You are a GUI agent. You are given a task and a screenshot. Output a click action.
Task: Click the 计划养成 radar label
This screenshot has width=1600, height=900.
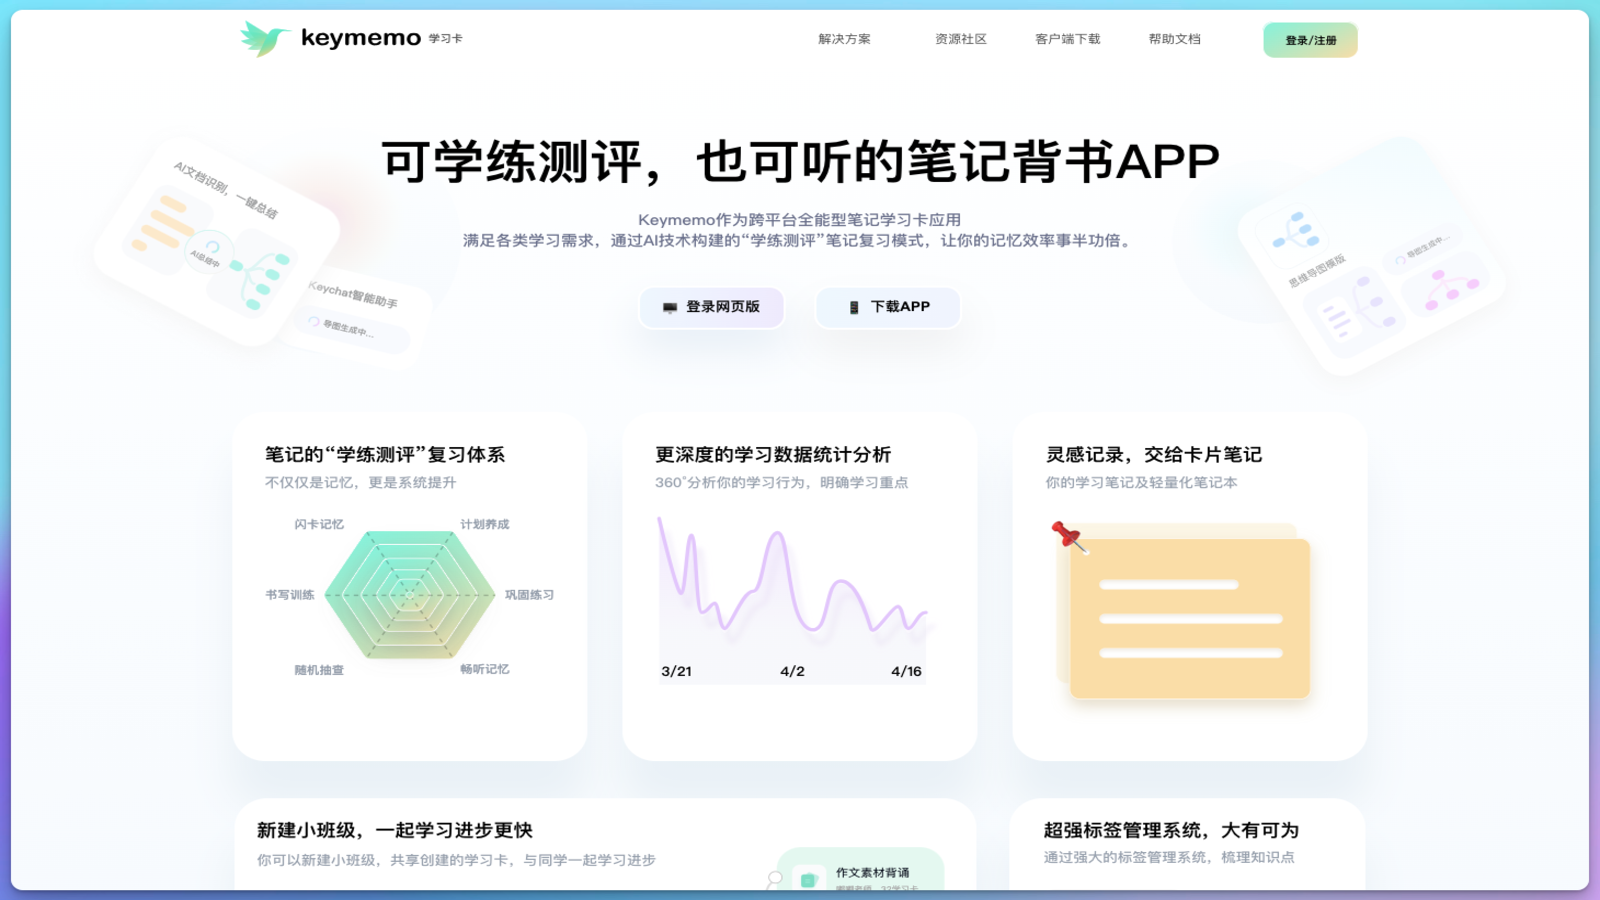coord(485,524)
